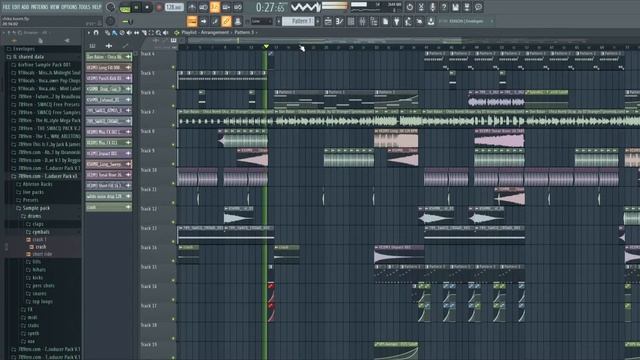Click the Stop button in transport
Screen dimensions: 640x360
147,7
